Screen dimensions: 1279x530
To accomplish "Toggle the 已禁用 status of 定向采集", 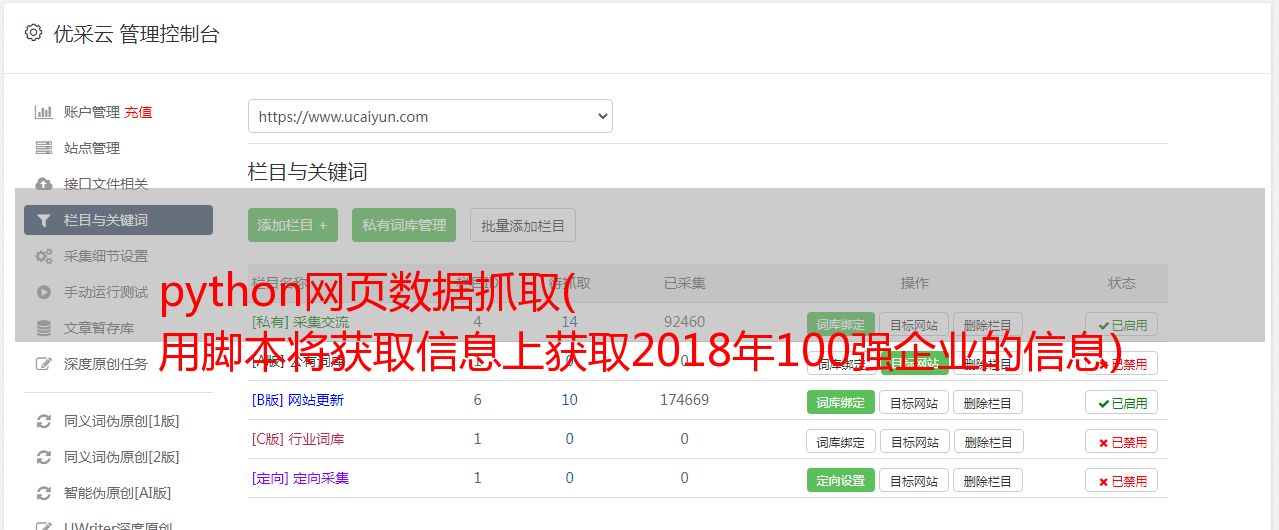I will tap(1122, 480).
